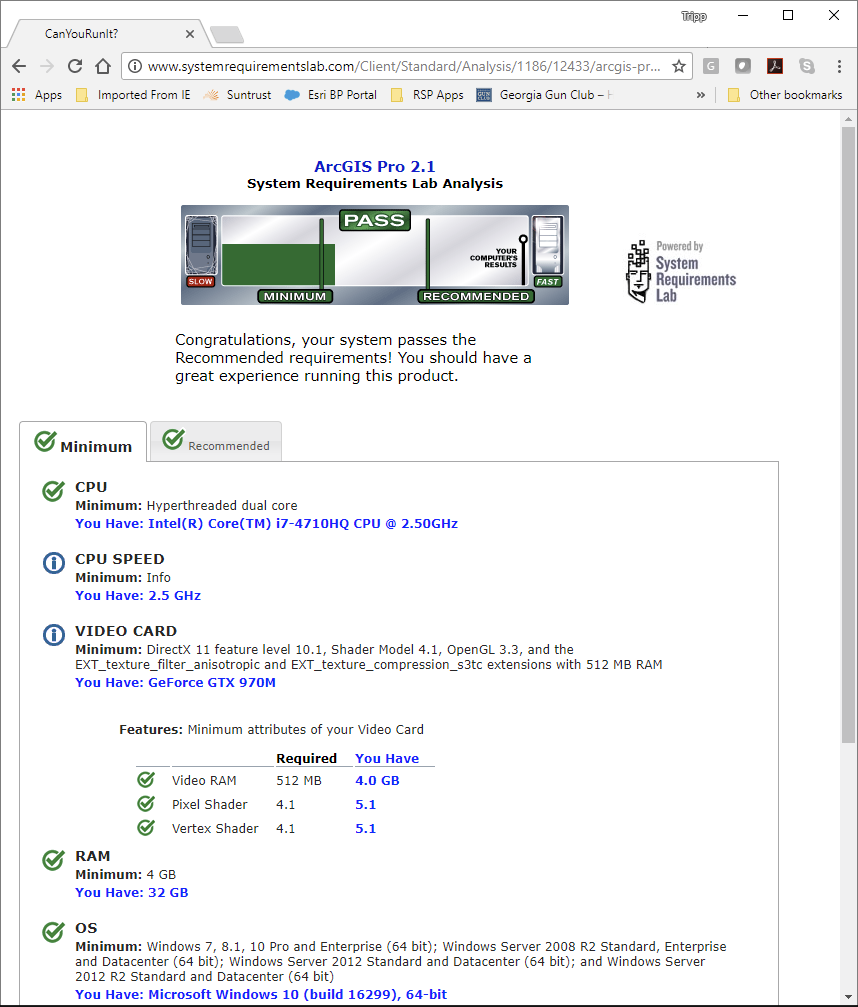This screenshot has width=858, height=1007.
Task: Click the browser forward arrow
Action: point(47,66)
